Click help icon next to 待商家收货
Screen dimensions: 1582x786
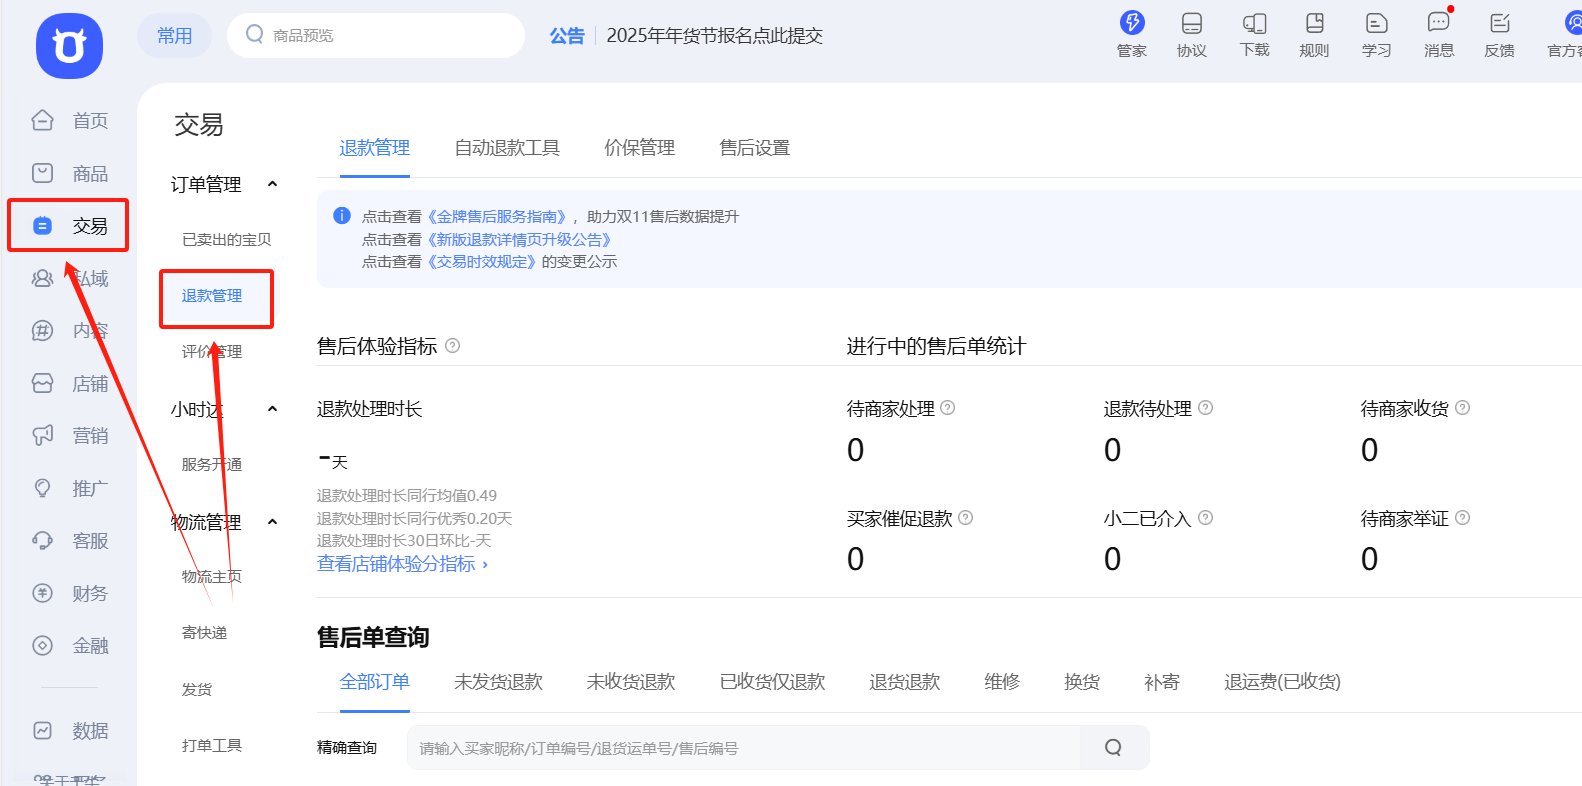coord(1462,408)
